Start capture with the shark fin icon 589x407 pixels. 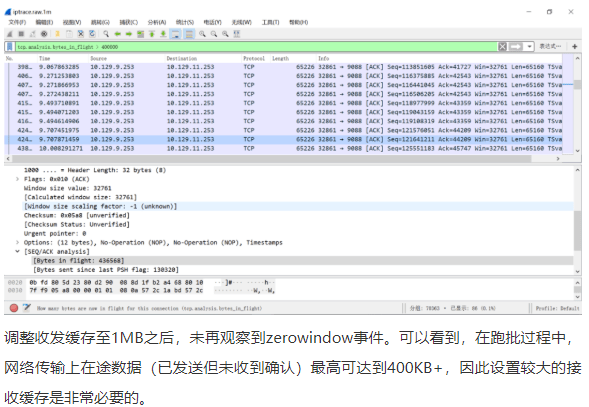click(x=10, y=34)
